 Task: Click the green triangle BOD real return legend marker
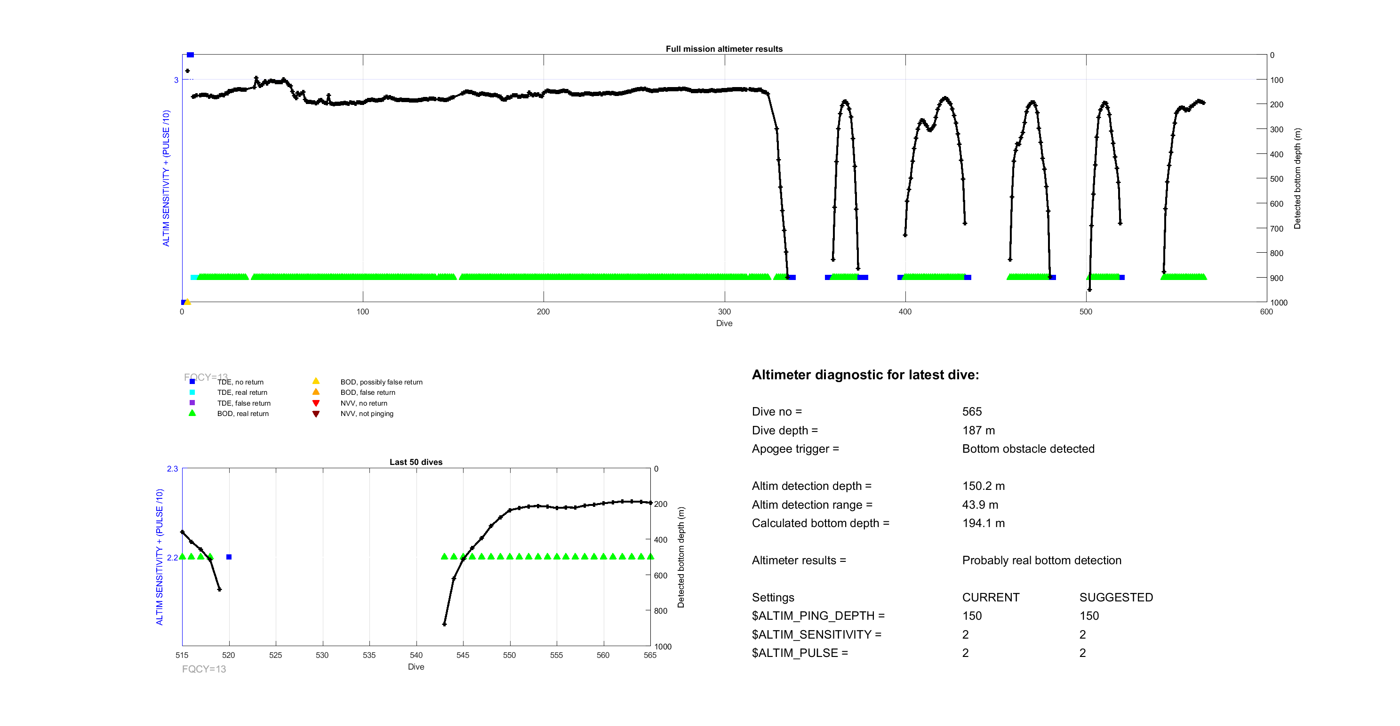point(193,413)
